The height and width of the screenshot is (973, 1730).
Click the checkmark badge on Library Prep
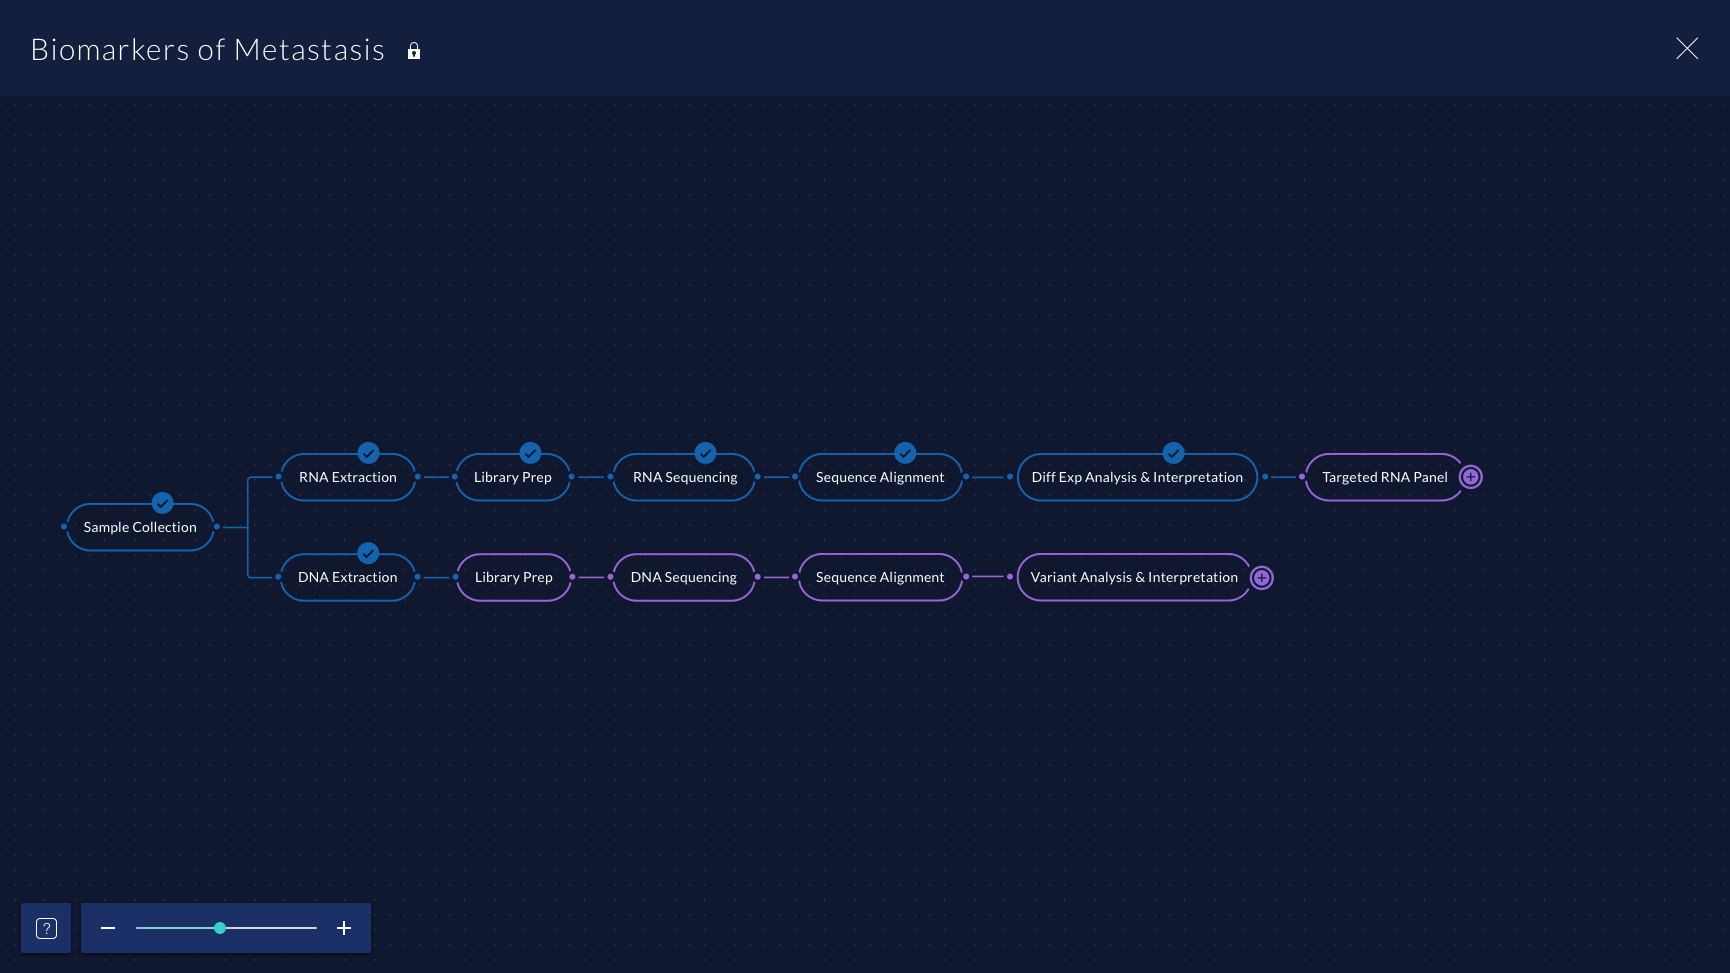(530, 453)
